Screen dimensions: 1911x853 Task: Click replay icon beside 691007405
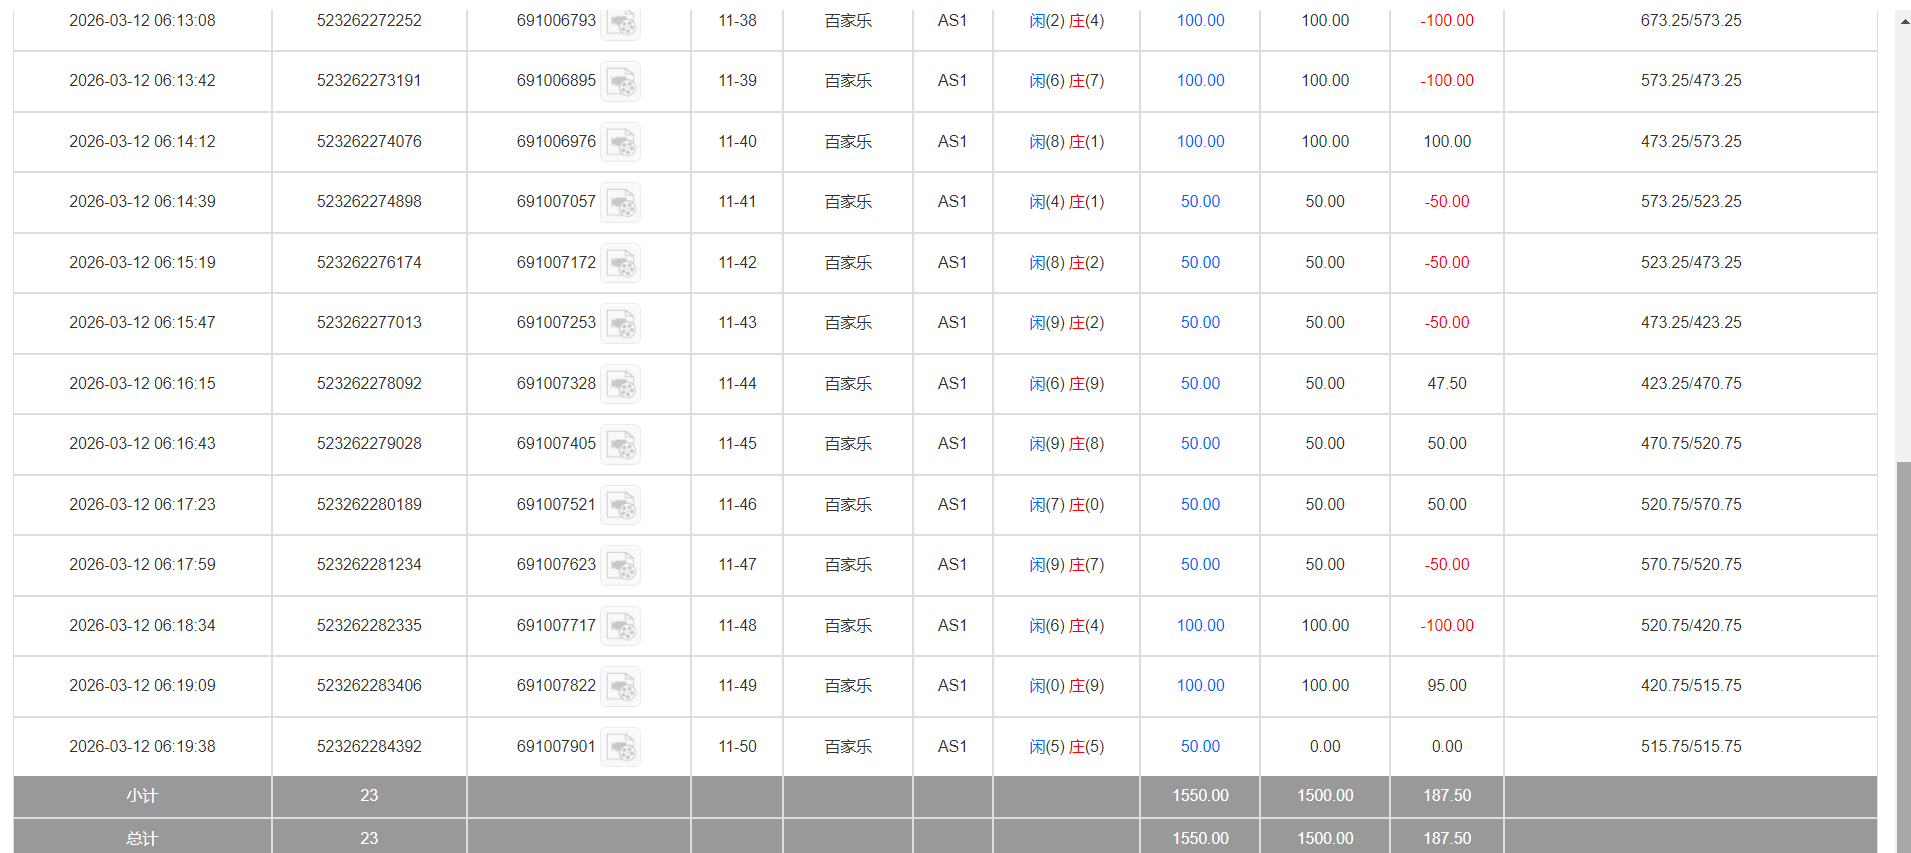click(621, 445)
